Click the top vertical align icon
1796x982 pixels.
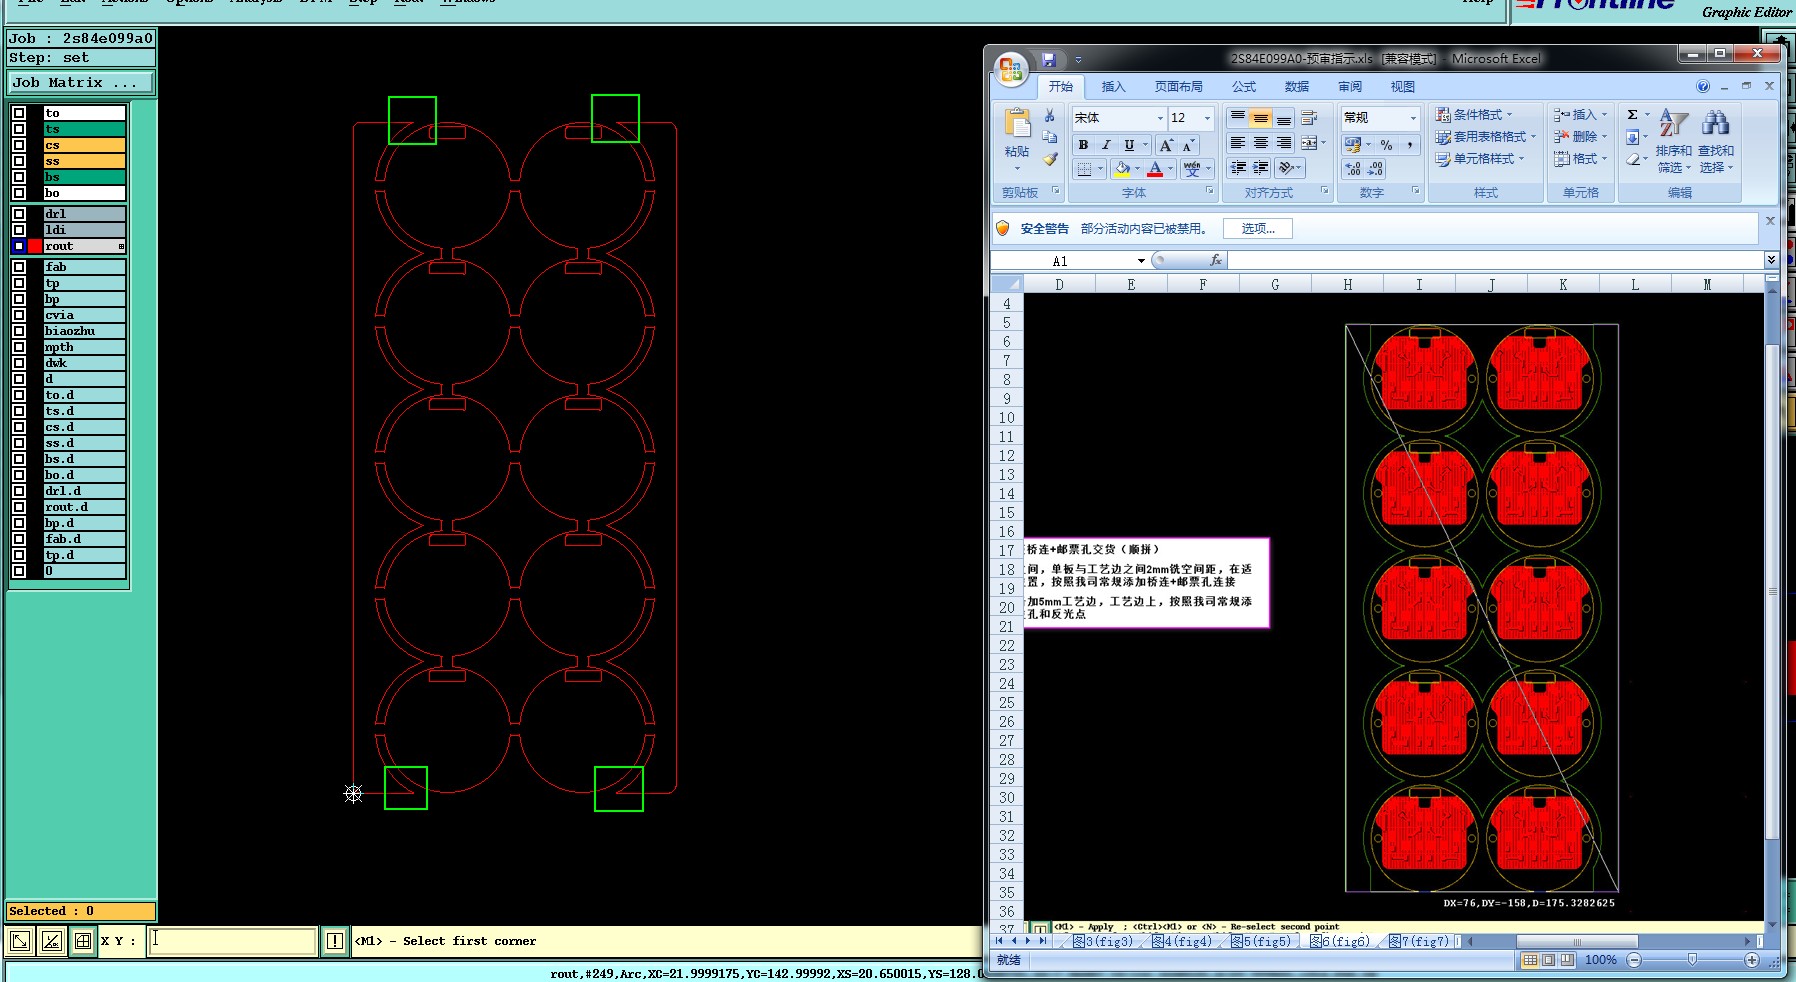point(1237,117)
